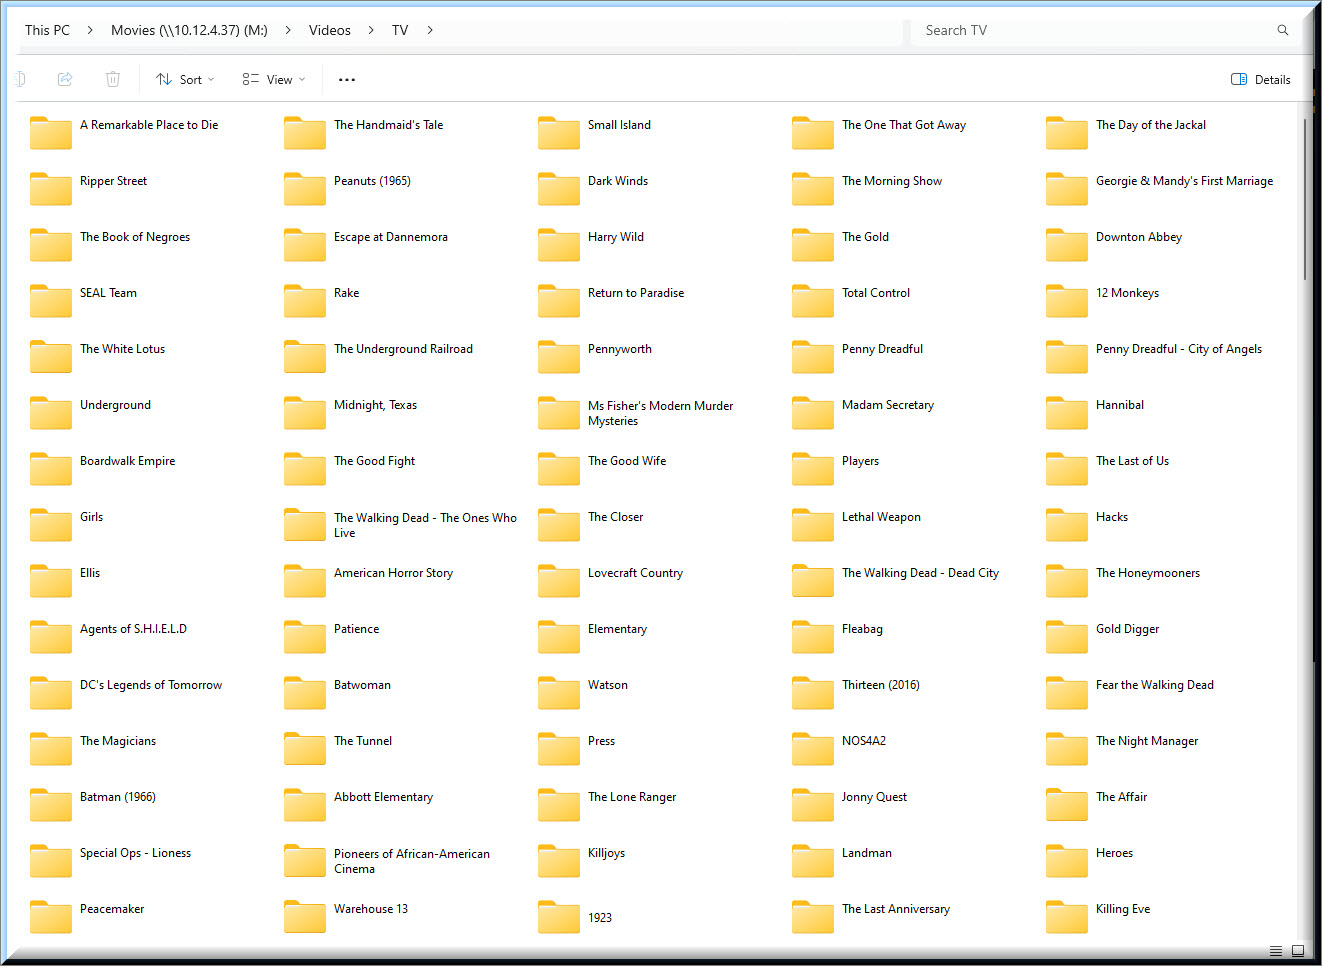Select the Peacemaker folder icon
Image resolution: width=1322 pixels, height=966 pixels.
(51, 916)
